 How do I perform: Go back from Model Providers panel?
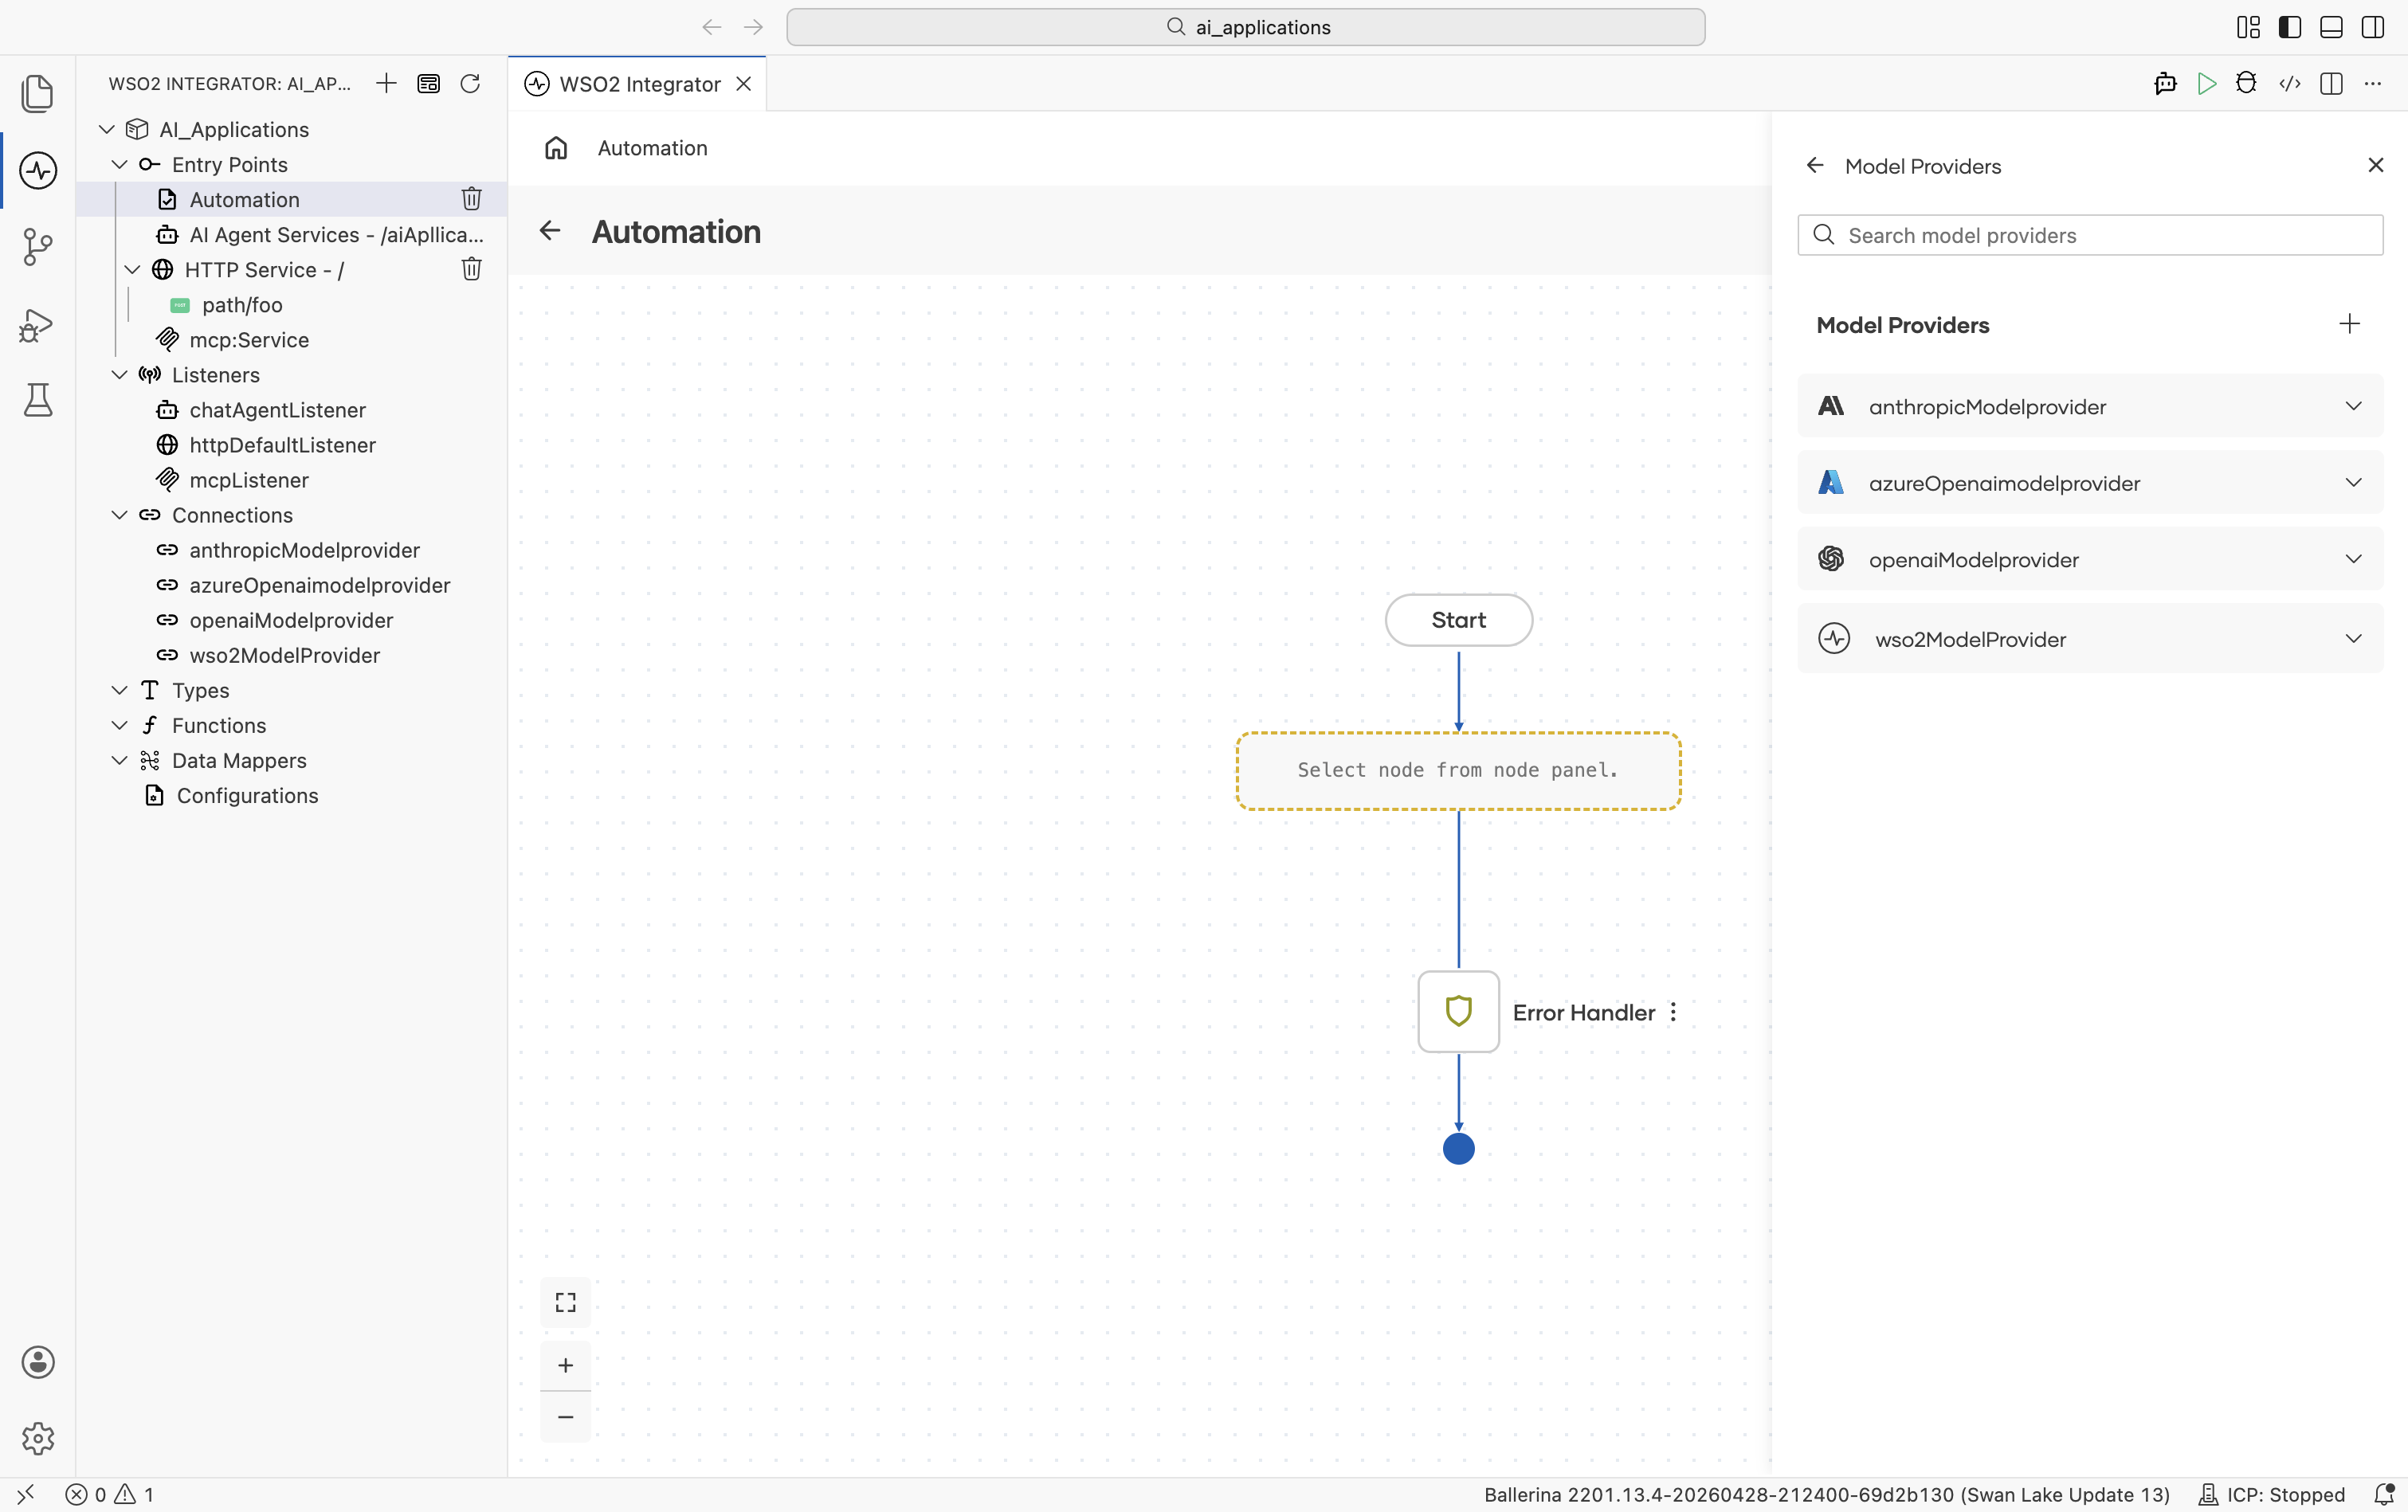[1815, 165]
